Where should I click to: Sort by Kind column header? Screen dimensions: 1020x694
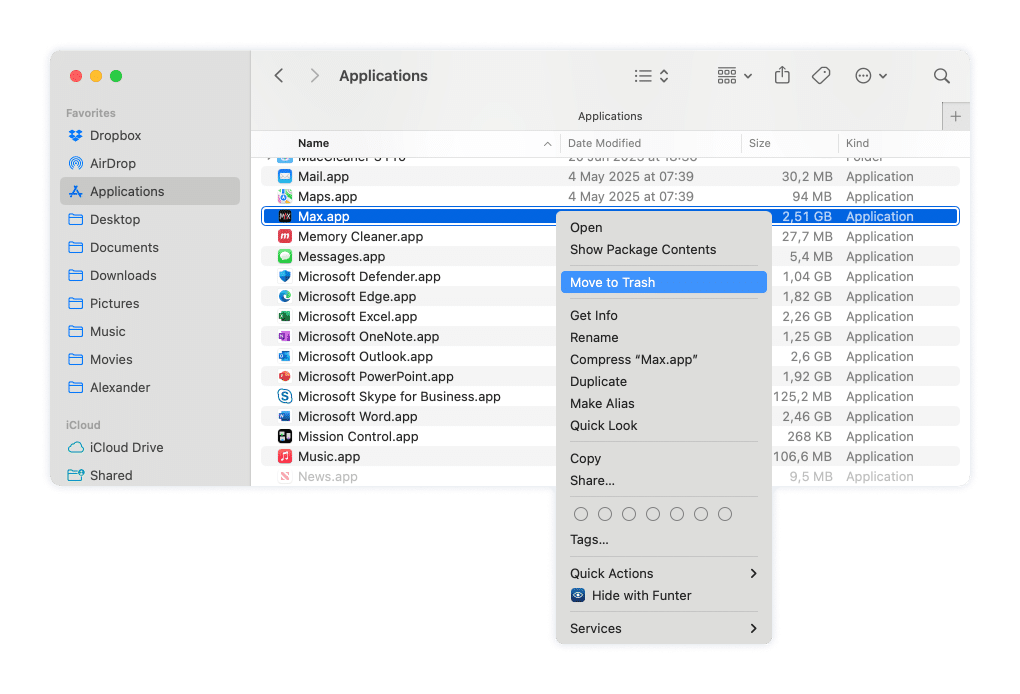point(857,143)
